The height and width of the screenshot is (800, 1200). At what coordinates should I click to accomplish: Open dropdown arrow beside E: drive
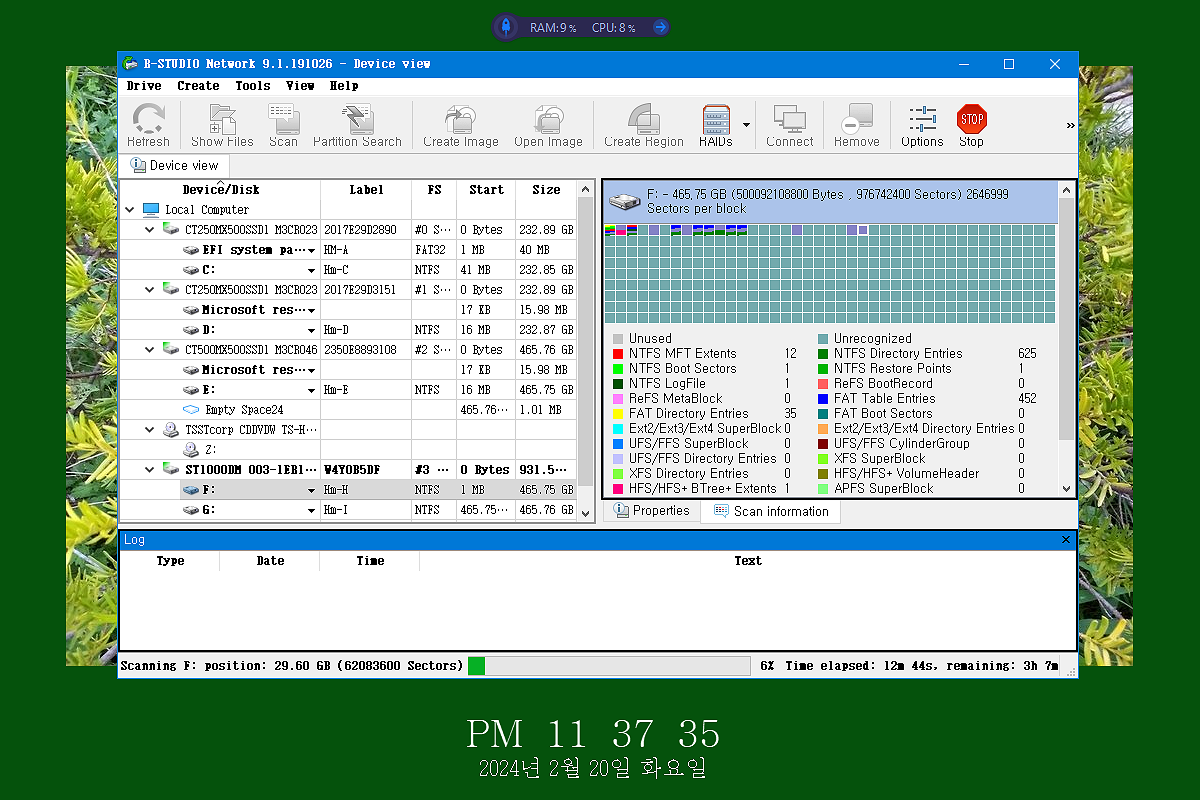tap(312, 391)
